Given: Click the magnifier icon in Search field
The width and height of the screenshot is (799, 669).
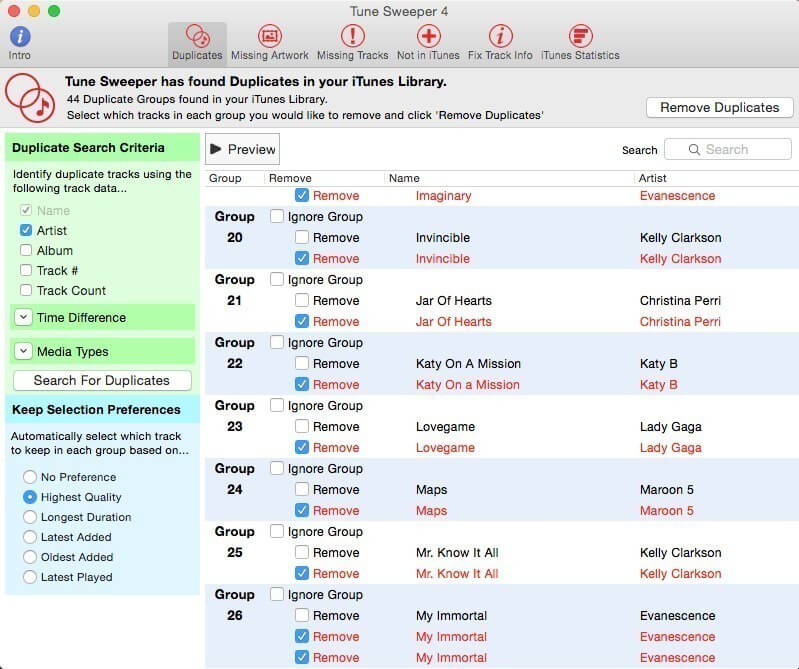Looking at the screenshot, I should 693,150.
